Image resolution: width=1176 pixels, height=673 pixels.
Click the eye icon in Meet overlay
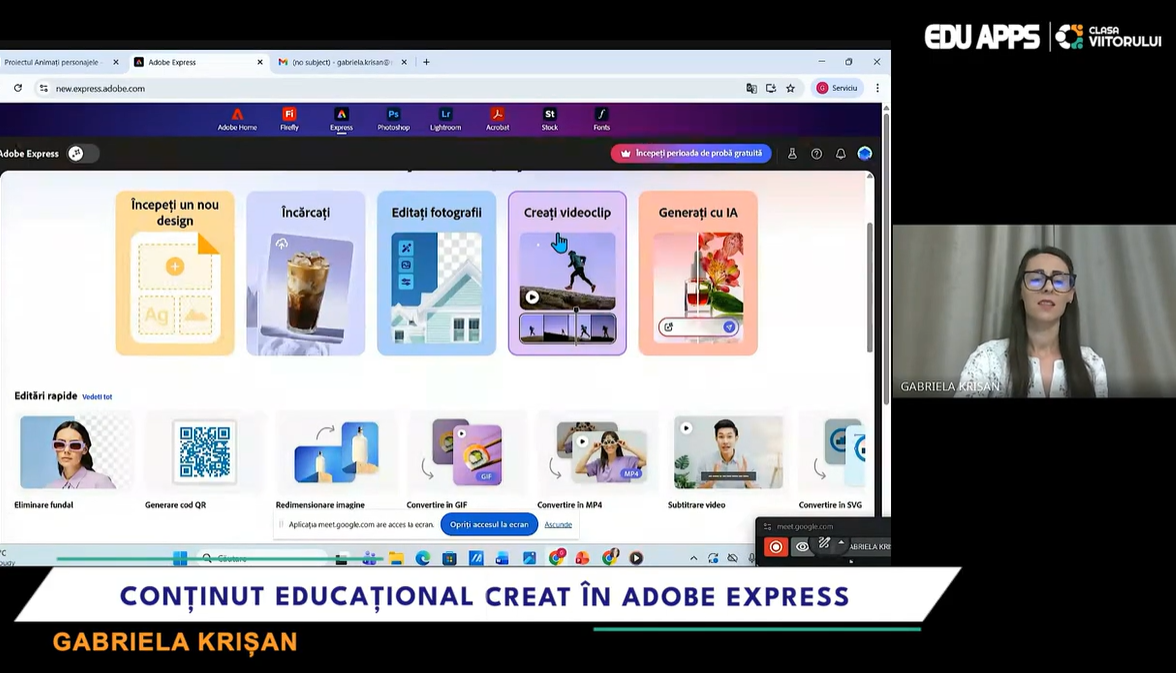pyautogui.click(x=802, y=547)
